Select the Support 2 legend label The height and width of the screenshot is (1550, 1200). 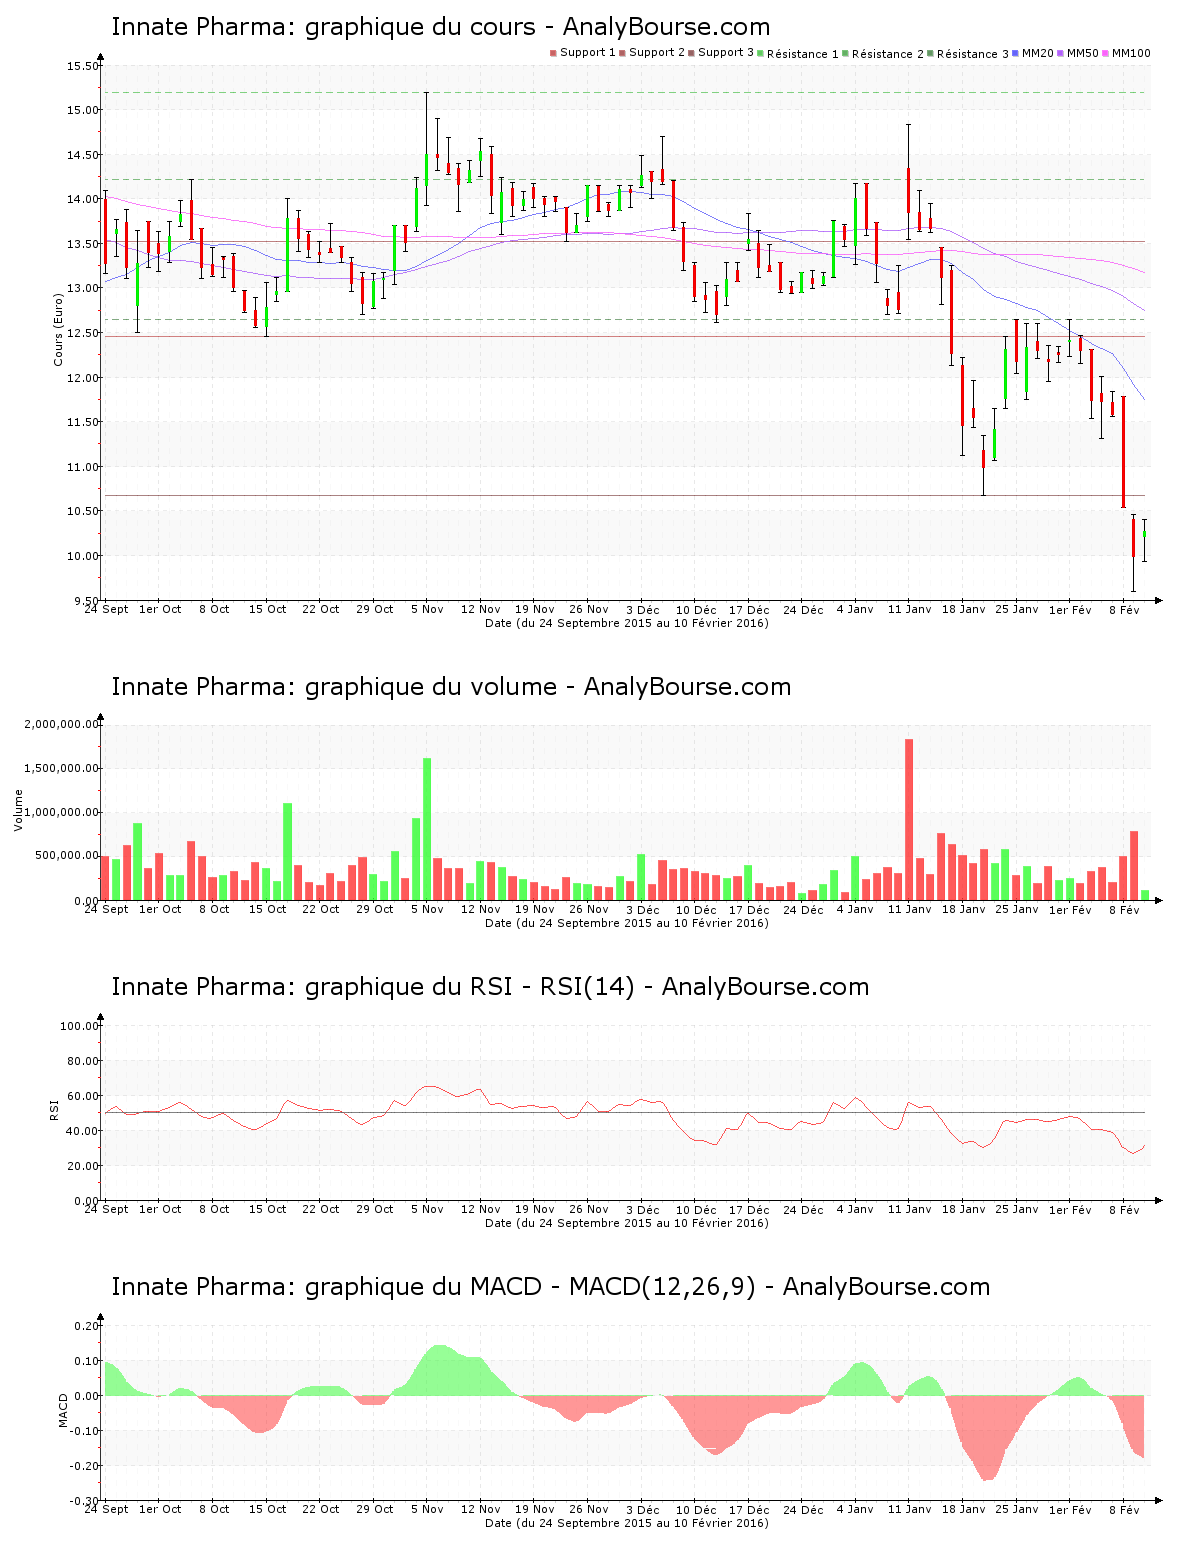pos(657,52)
